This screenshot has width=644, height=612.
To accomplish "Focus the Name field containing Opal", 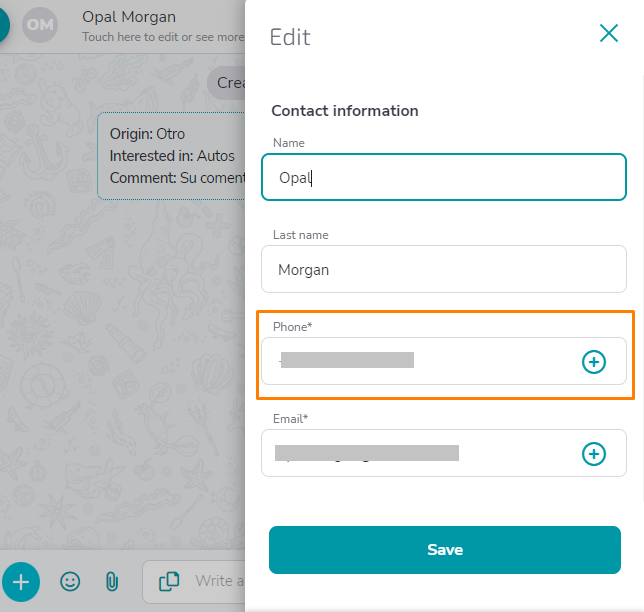I will coord(444,177).
